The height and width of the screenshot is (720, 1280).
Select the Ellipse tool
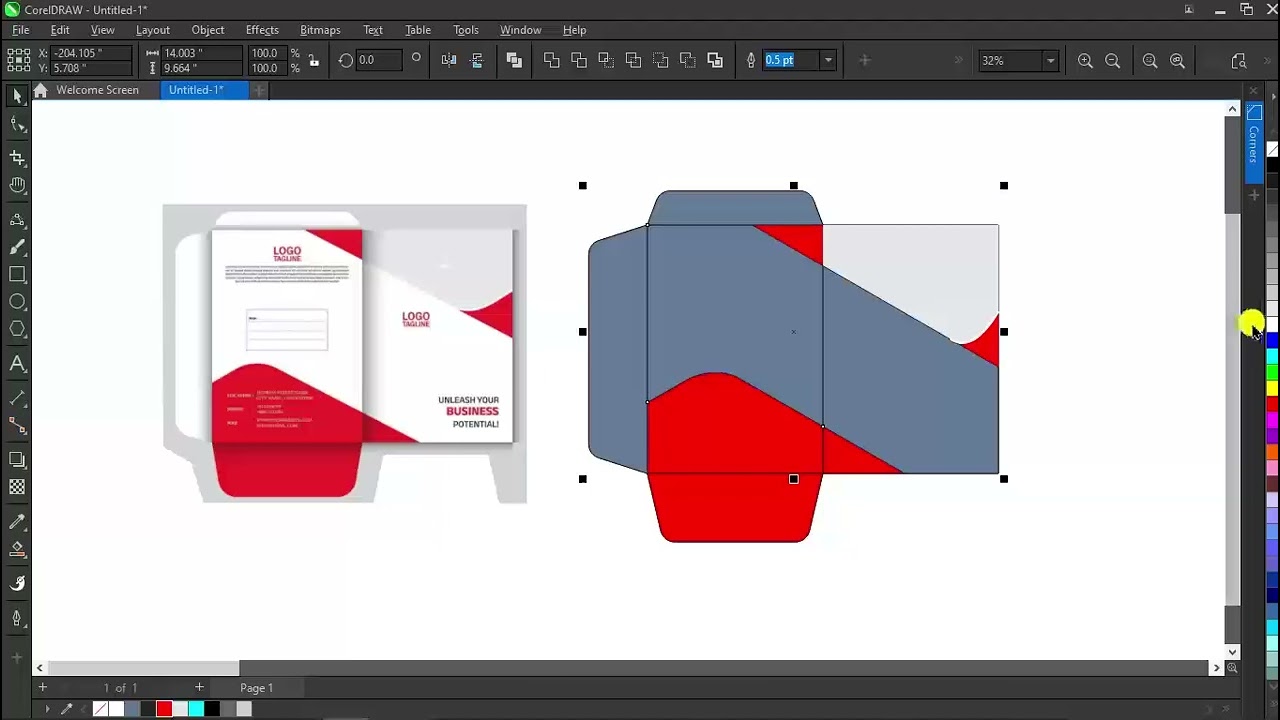coord(17,302)
